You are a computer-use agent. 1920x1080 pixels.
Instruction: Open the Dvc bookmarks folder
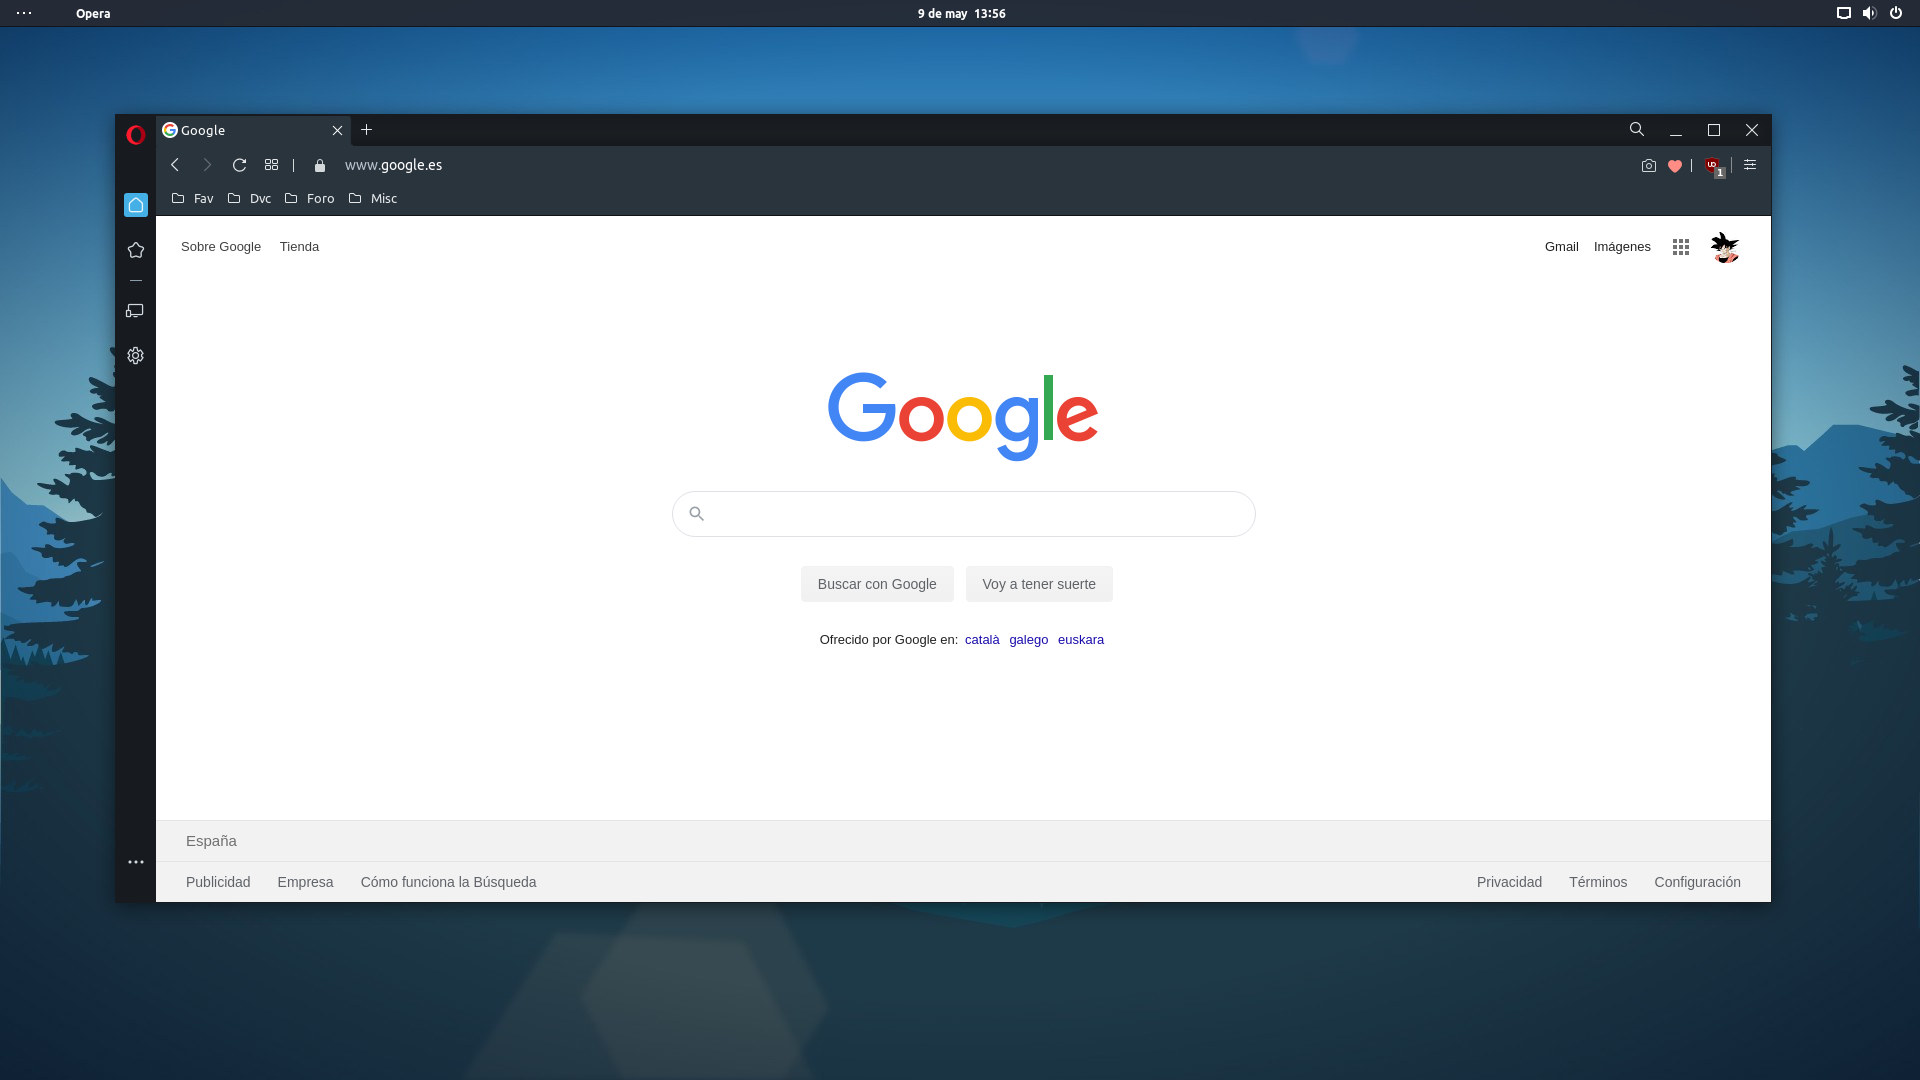[x=249, y=199]
